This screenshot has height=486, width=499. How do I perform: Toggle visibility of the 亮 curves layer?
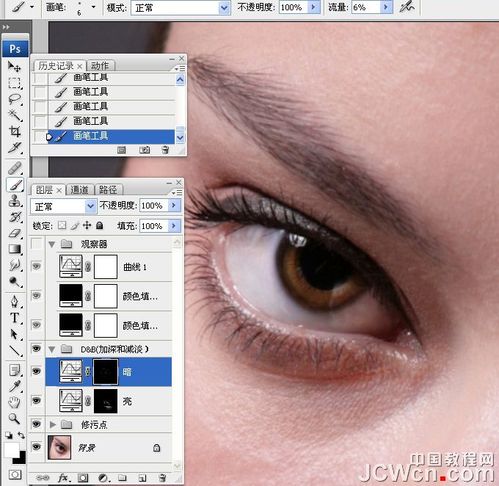coord(36,400)
